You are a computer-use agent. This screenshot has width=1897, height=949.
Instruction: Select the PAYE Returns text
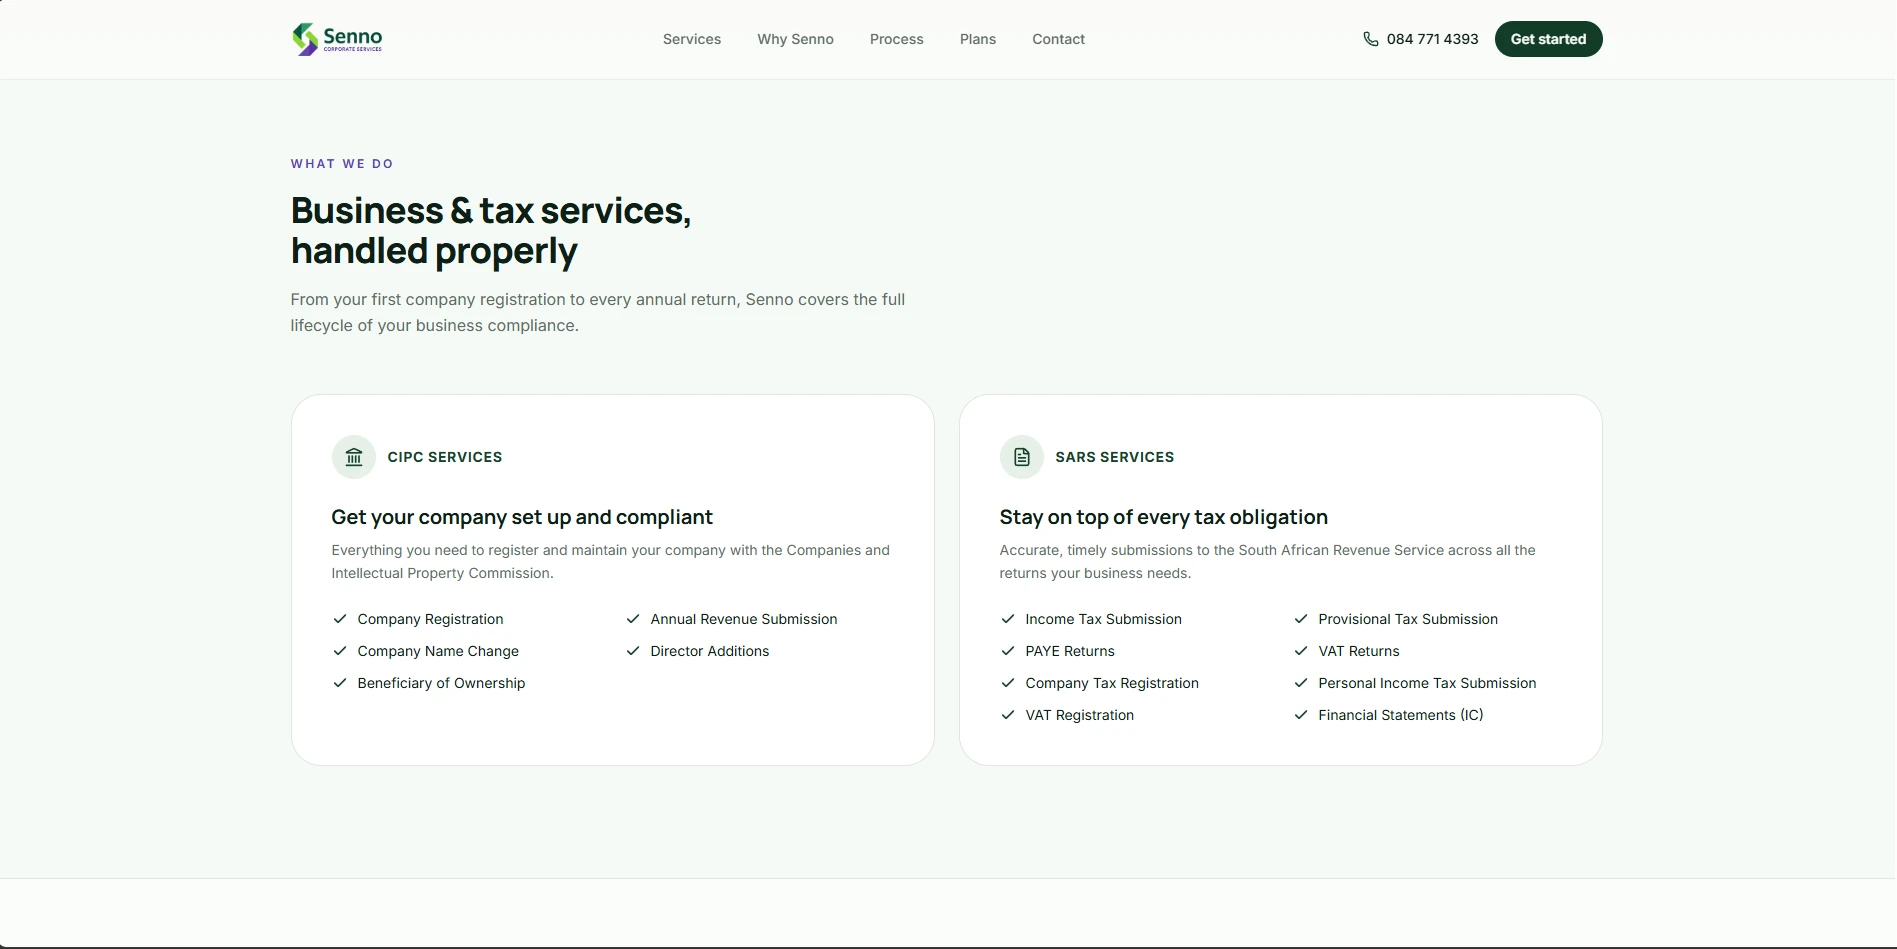(1070, 651)
